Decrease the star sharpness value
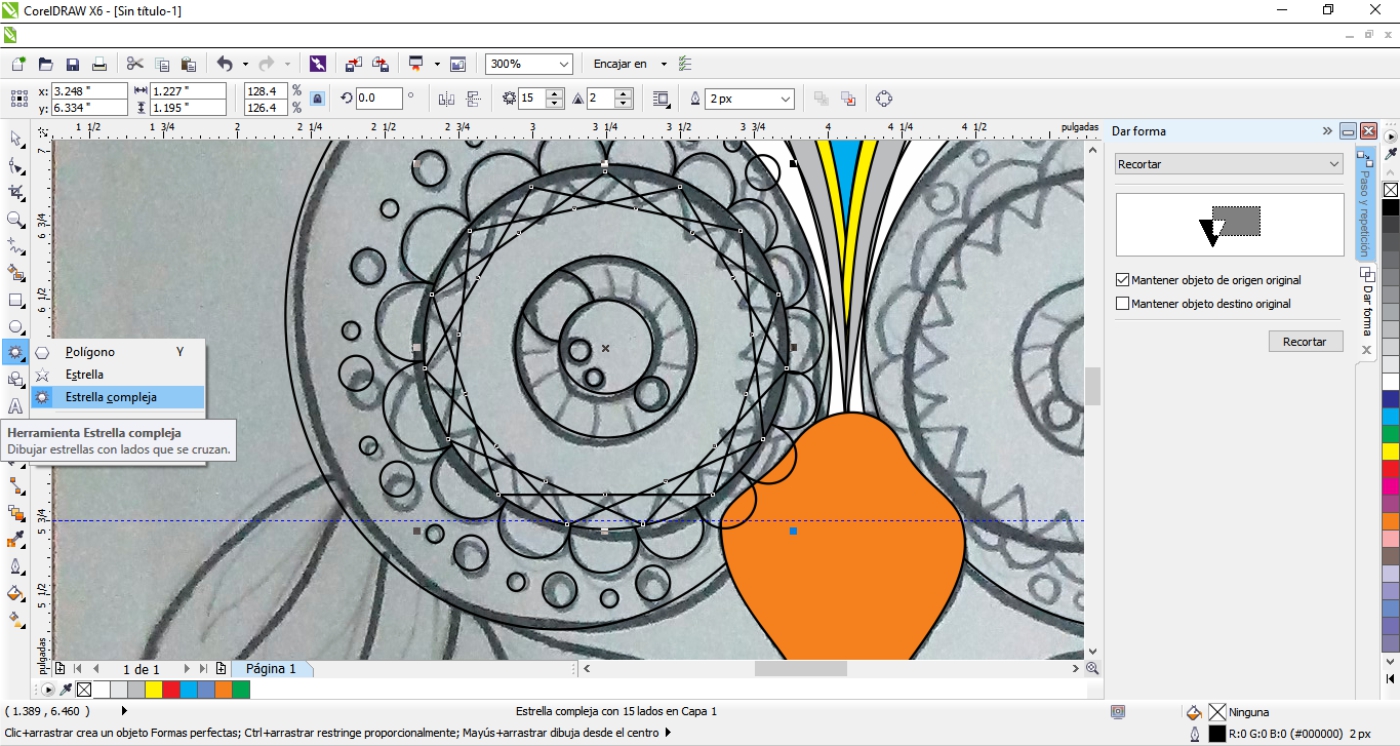The height and width of the screenshot is (746, 1400). (623, 104)
